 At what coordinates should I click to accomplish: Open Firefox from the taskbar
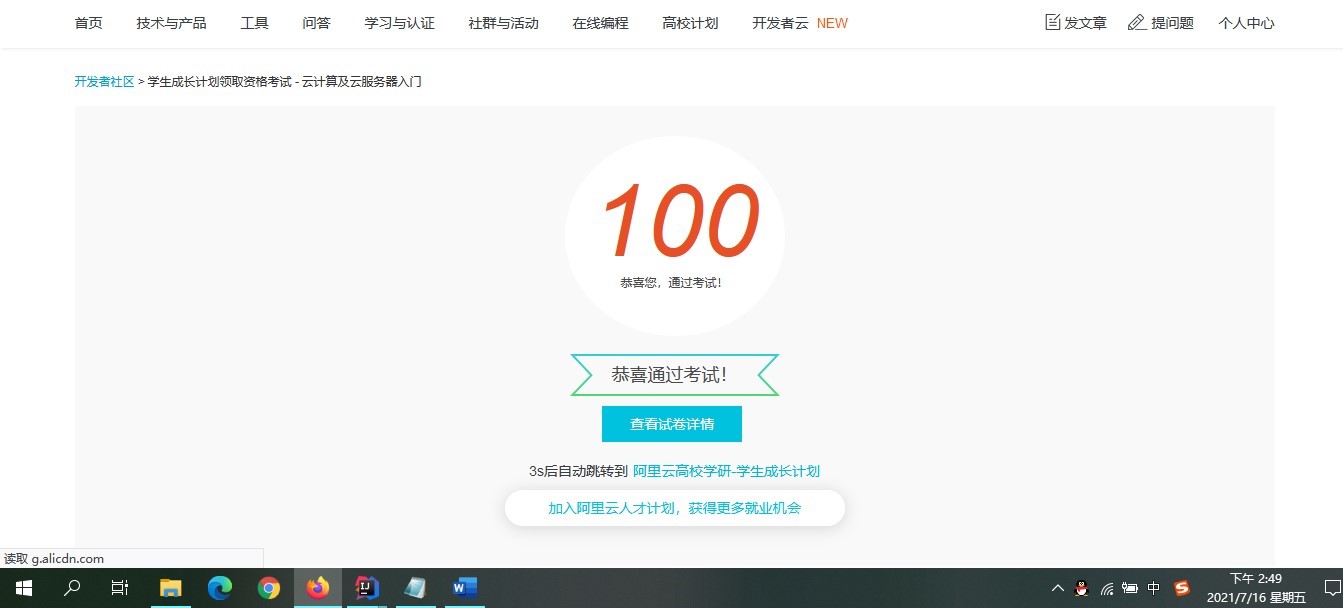click(317, 588)
